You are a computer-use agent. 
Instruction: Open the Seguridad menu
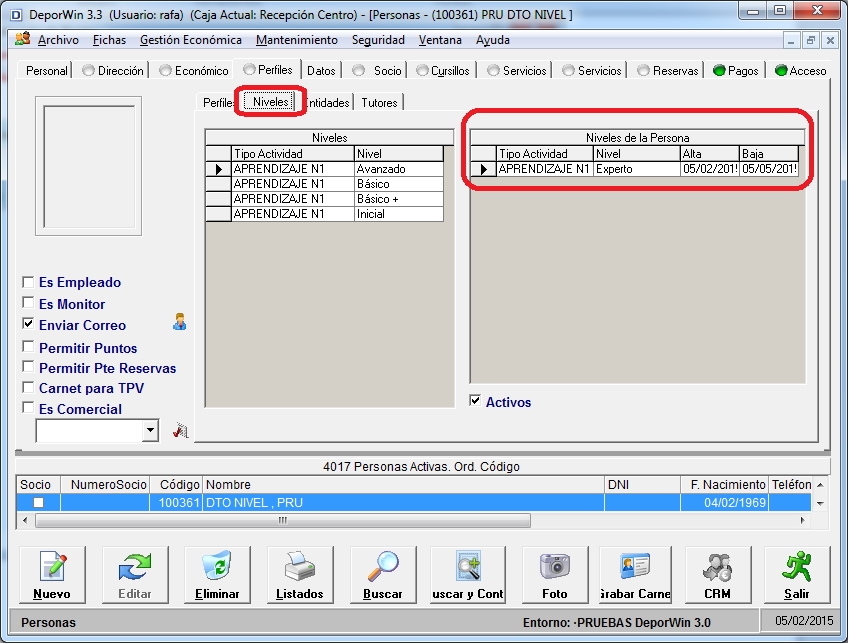tap(378, 40)
